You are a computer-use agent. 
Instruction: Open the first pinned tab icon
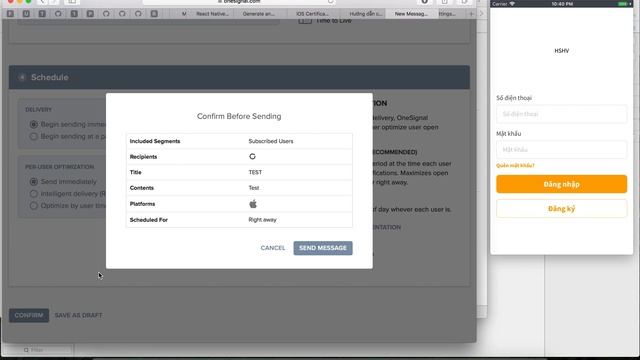(x=10, y=13)
